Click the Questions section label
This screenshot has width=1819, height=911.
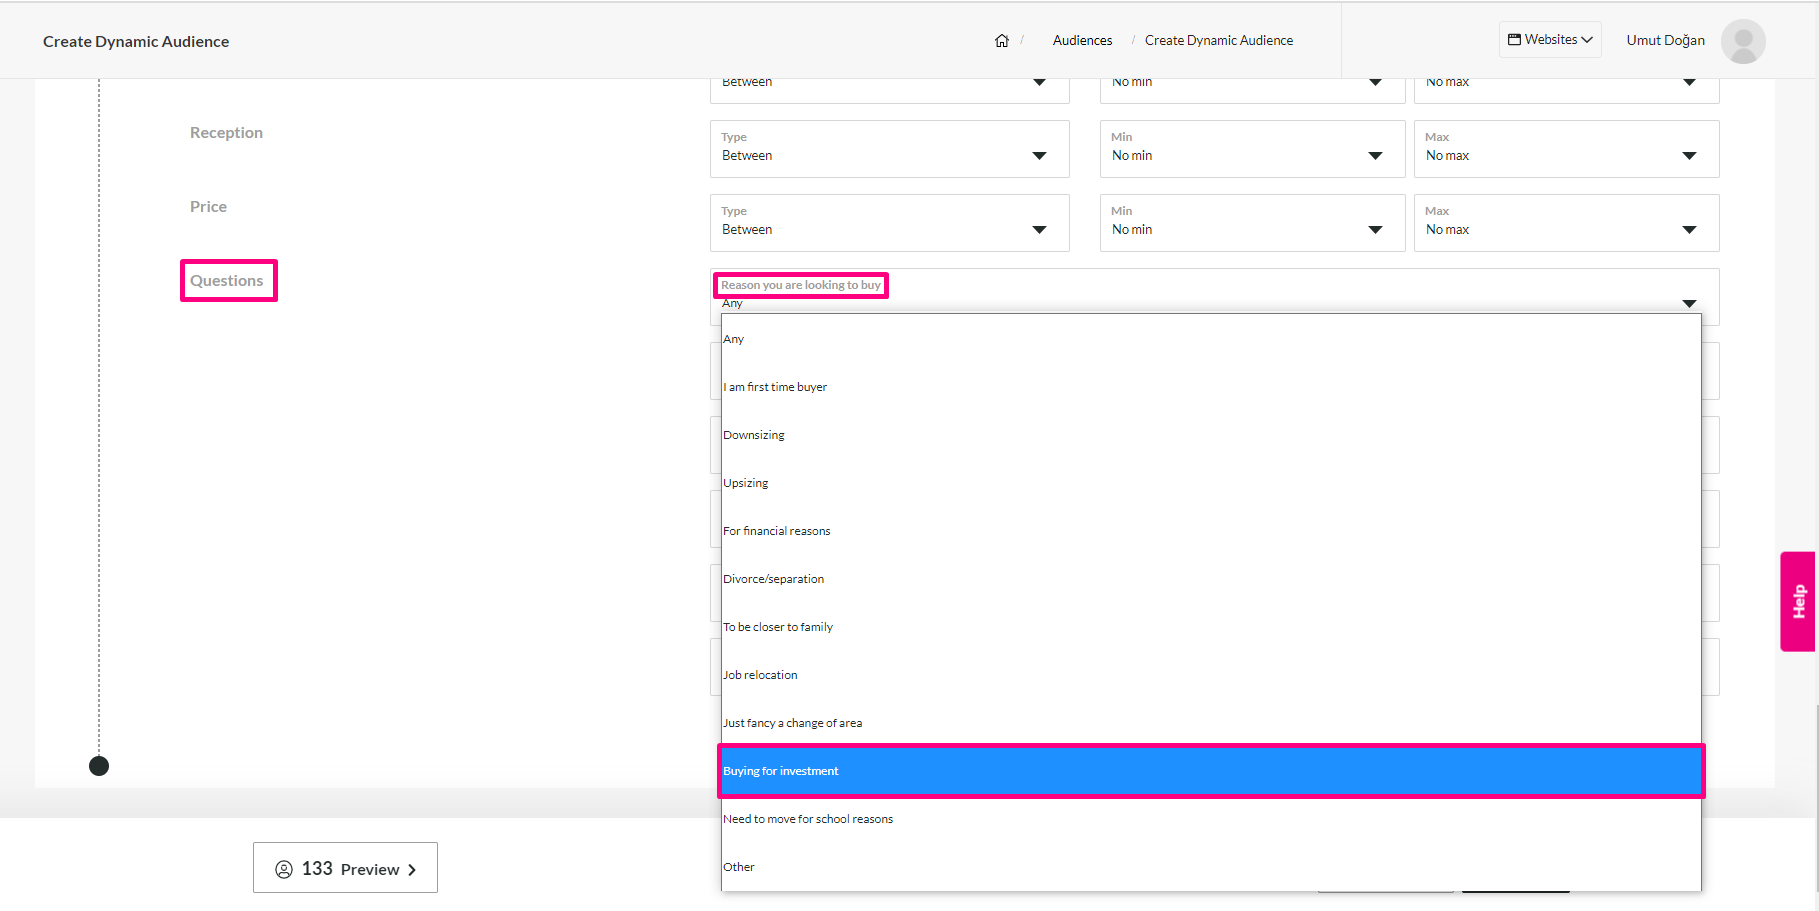pos(227,281)
